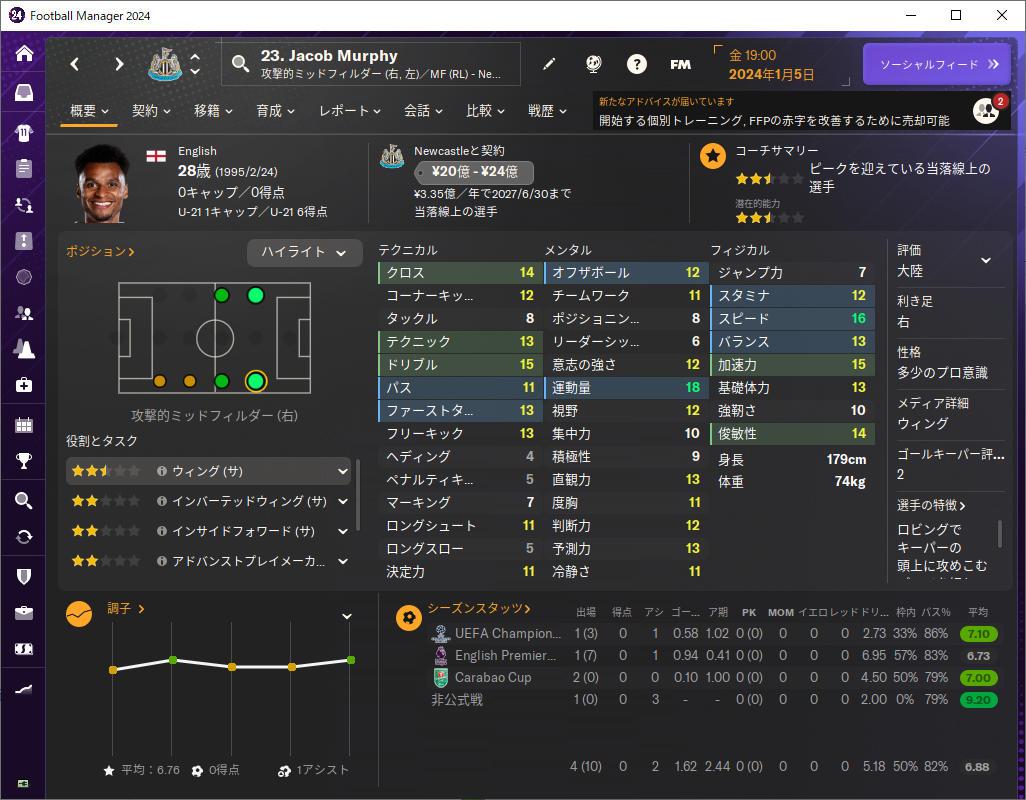This screenshot has width=1026, height=800.
Task: Click the pencil edit icon
Action: 549,63
